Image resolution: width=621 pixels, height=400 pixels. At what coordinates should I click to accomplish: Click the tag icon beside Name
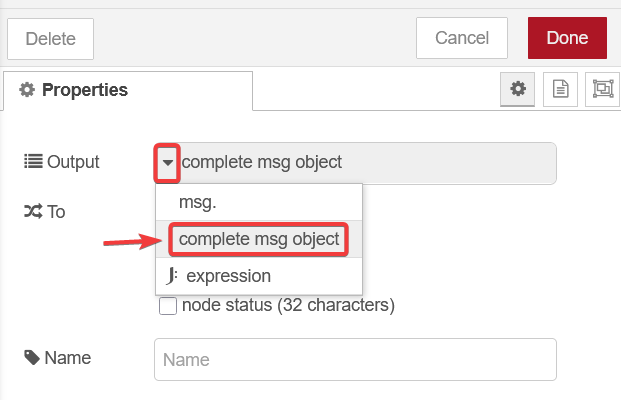coord(32,358)
